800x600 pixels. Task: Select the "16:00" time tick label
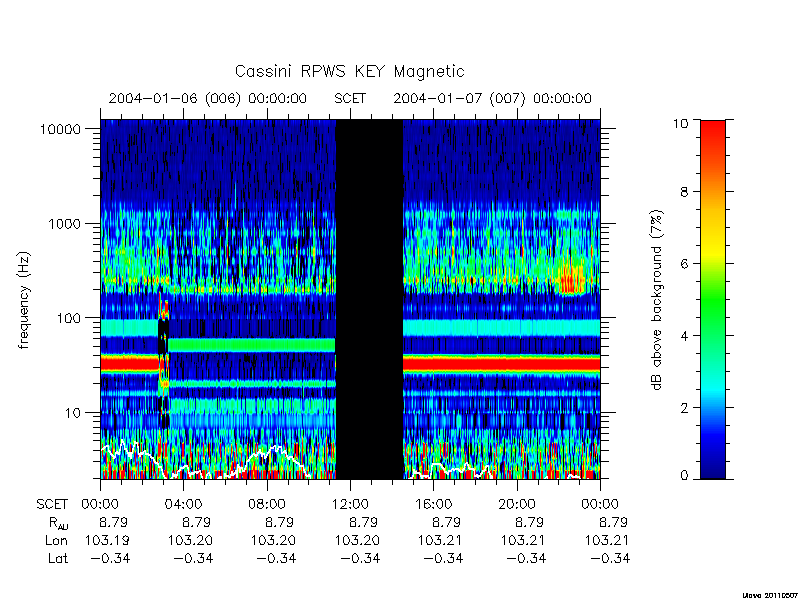tap(434, 505)
